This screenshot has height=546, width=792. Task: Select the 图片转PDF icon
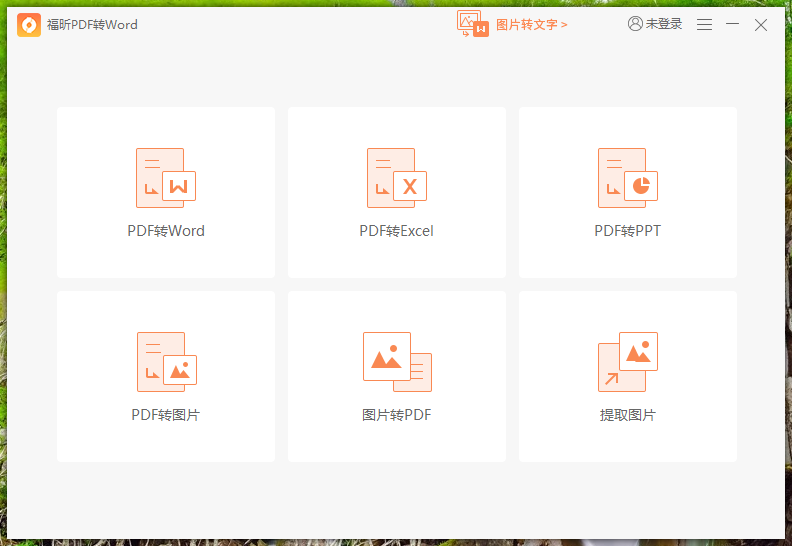[396, 361]
